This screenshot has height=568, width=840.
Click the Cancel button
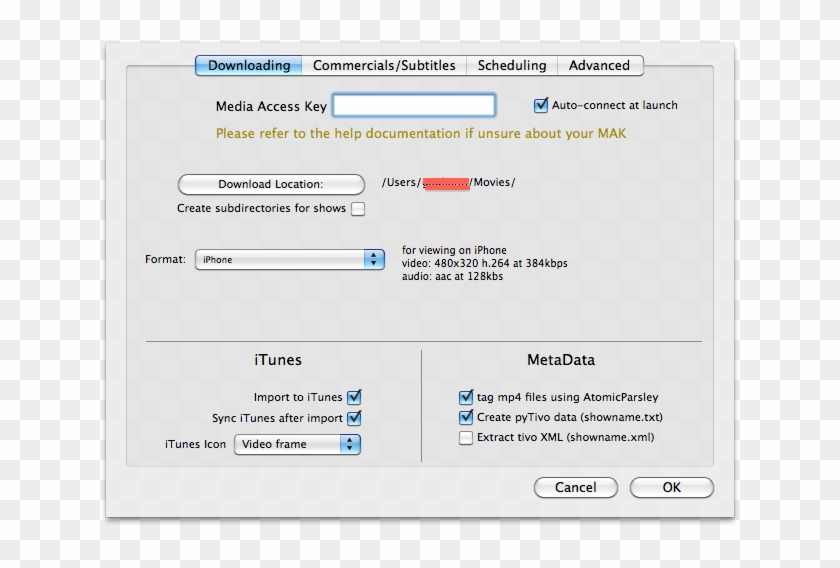click(x=575, y=487)
